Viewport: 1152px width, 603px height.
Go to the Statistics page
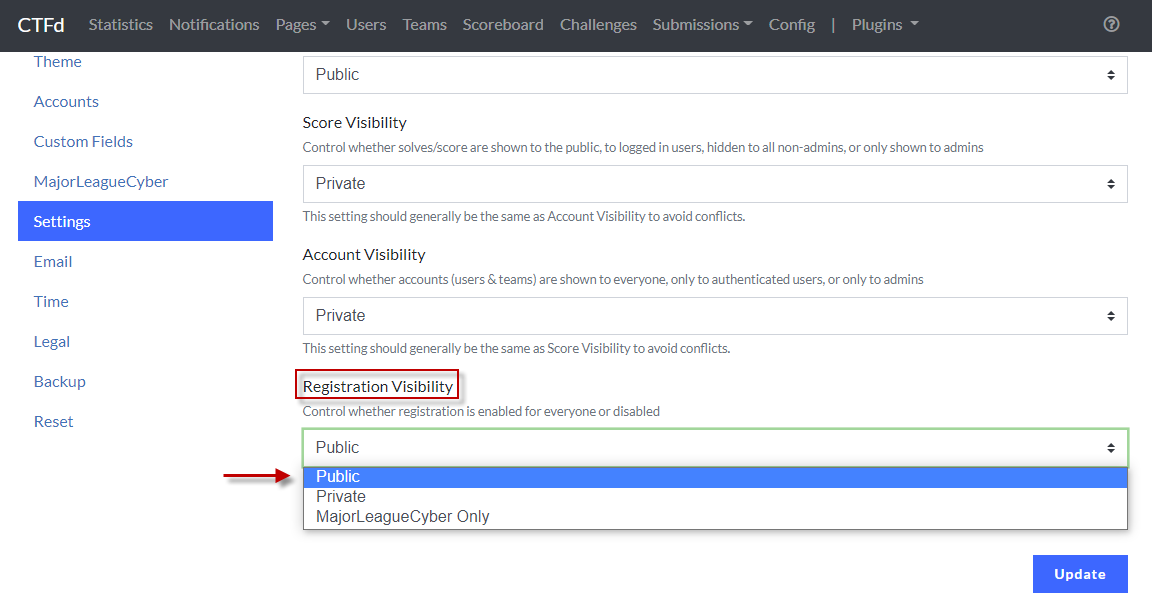[x=121, y=25]
